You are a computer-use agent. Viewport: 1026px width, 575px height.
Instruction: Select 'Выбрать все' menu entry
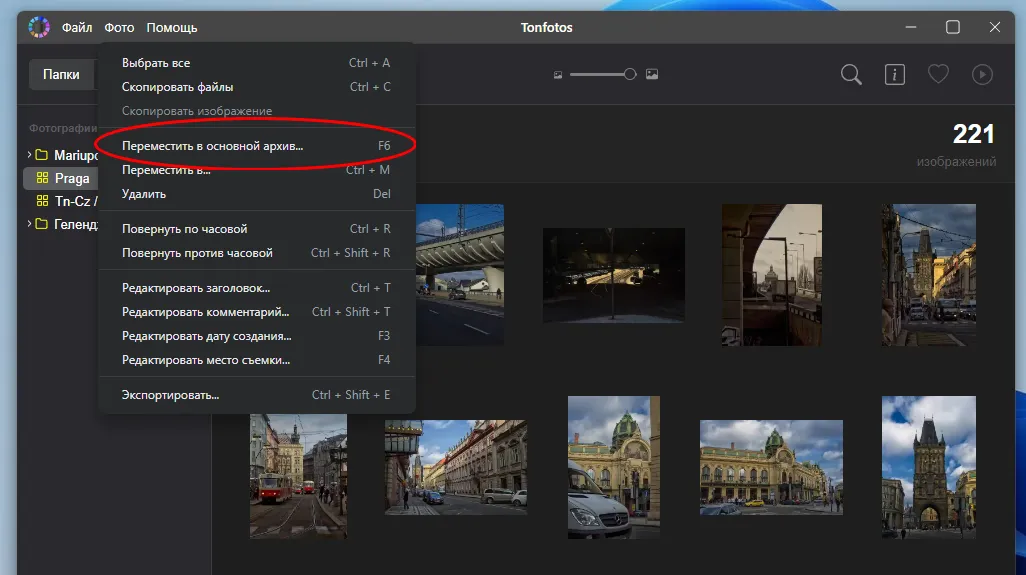coord(156,63)
